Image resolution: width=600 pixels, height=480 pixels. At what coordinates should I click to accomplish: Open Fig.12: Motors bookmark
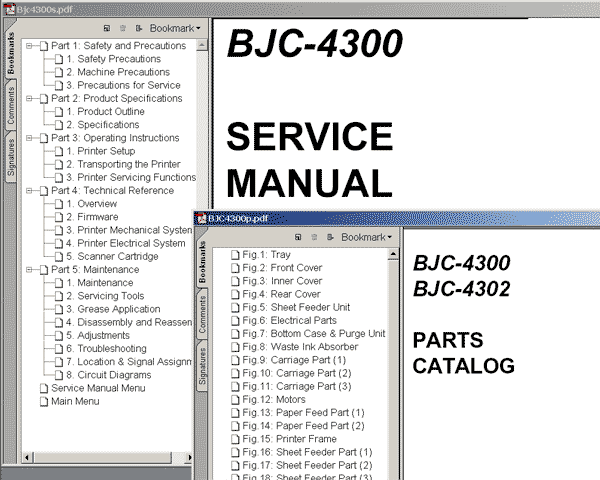pos(274,400)
